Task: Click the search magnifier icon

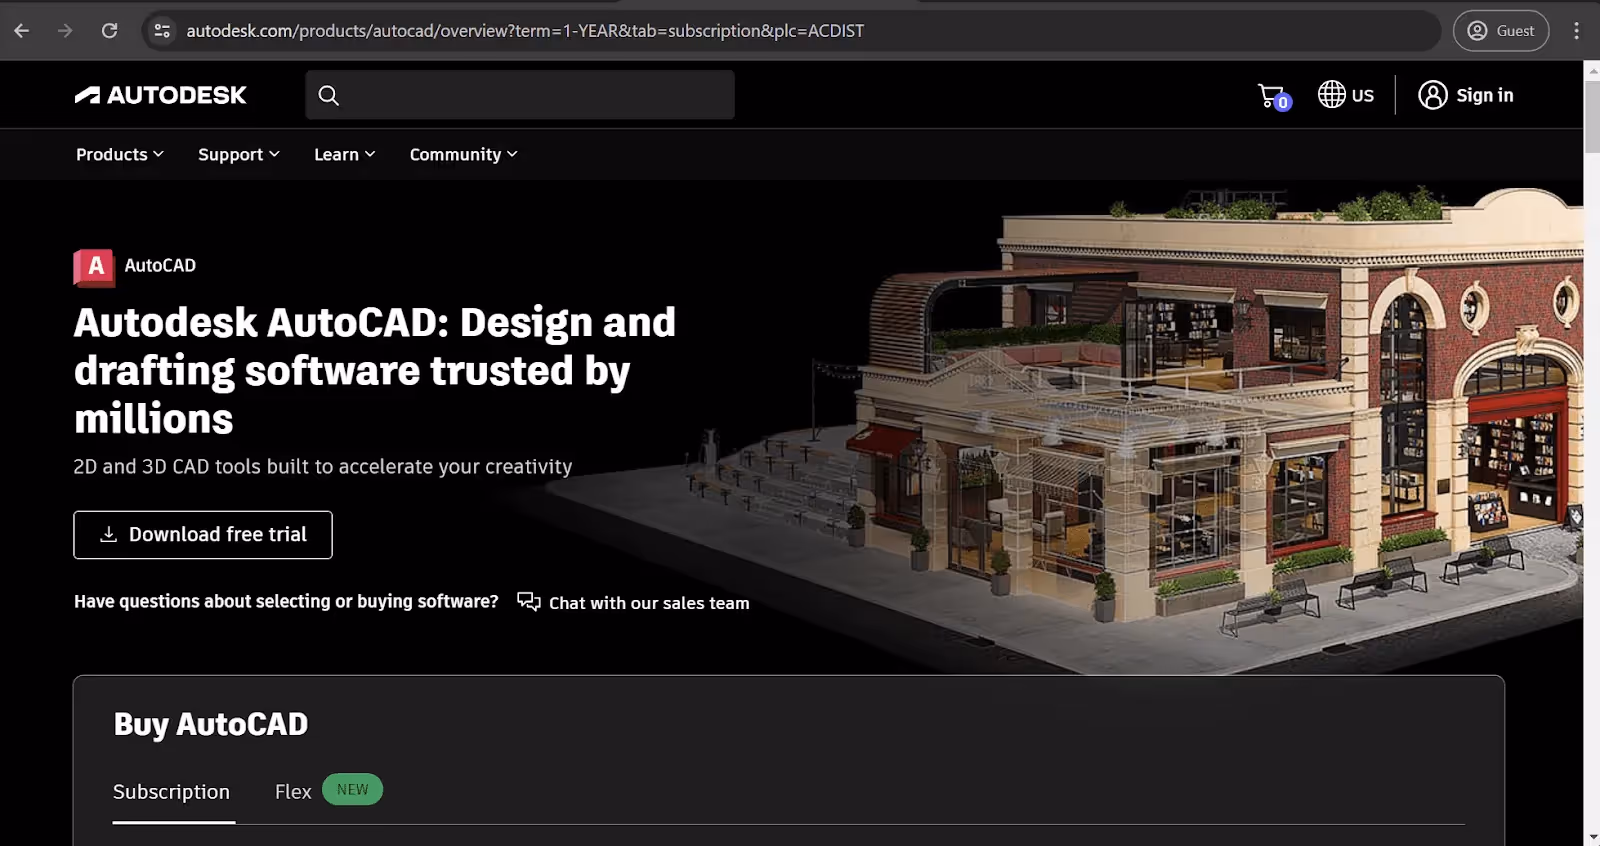Action: (328, 95)
